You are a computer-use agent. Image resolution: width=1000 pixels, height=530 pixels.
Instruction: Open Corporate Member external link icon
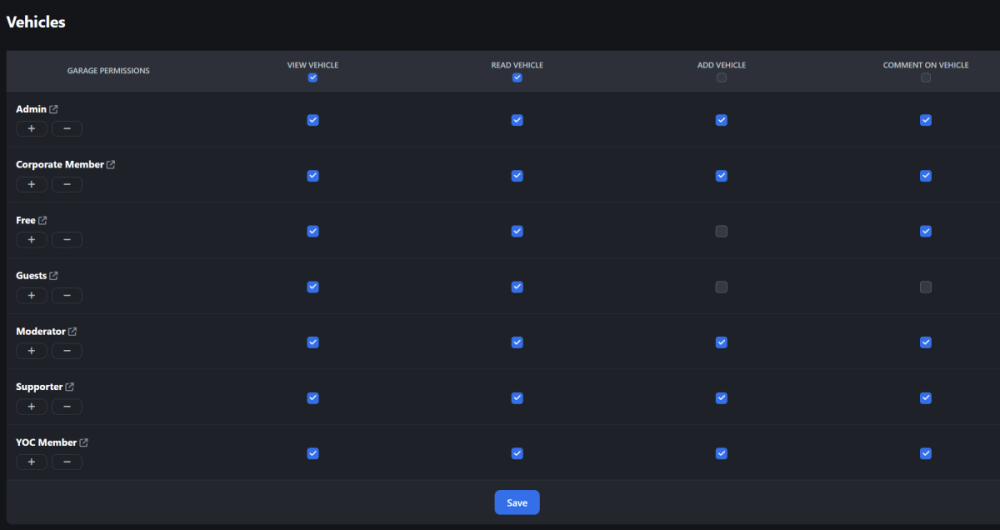tap(111, 165)
